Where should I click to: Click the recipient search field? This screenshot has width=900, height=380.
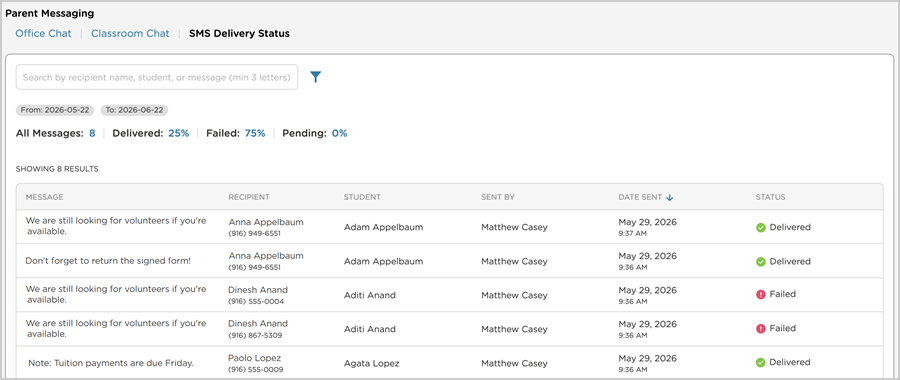[157, 77]
